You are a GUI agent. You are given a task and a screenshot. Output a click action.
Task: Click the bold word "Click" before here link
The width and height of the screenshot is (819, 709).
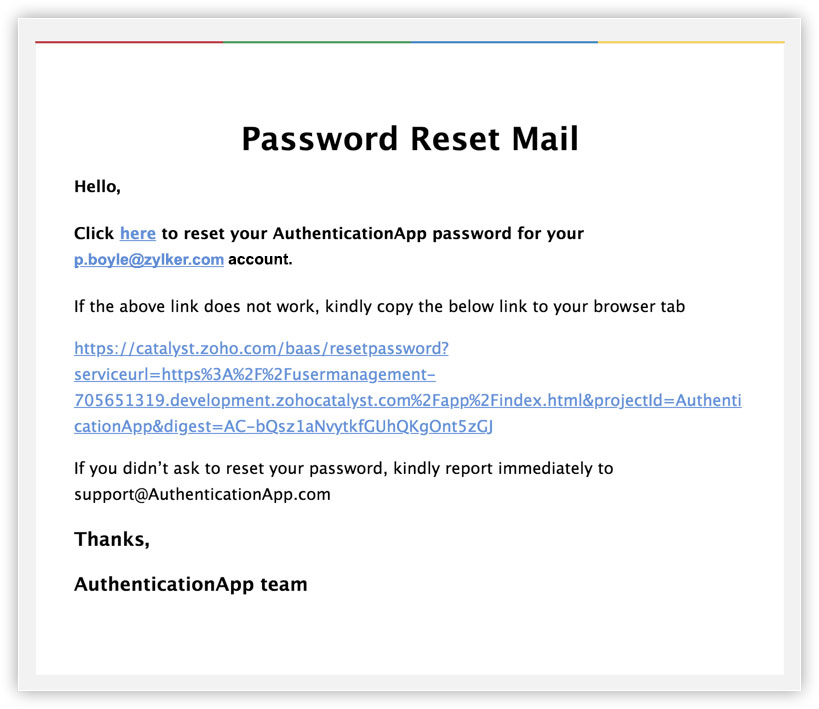pos(94,234)
